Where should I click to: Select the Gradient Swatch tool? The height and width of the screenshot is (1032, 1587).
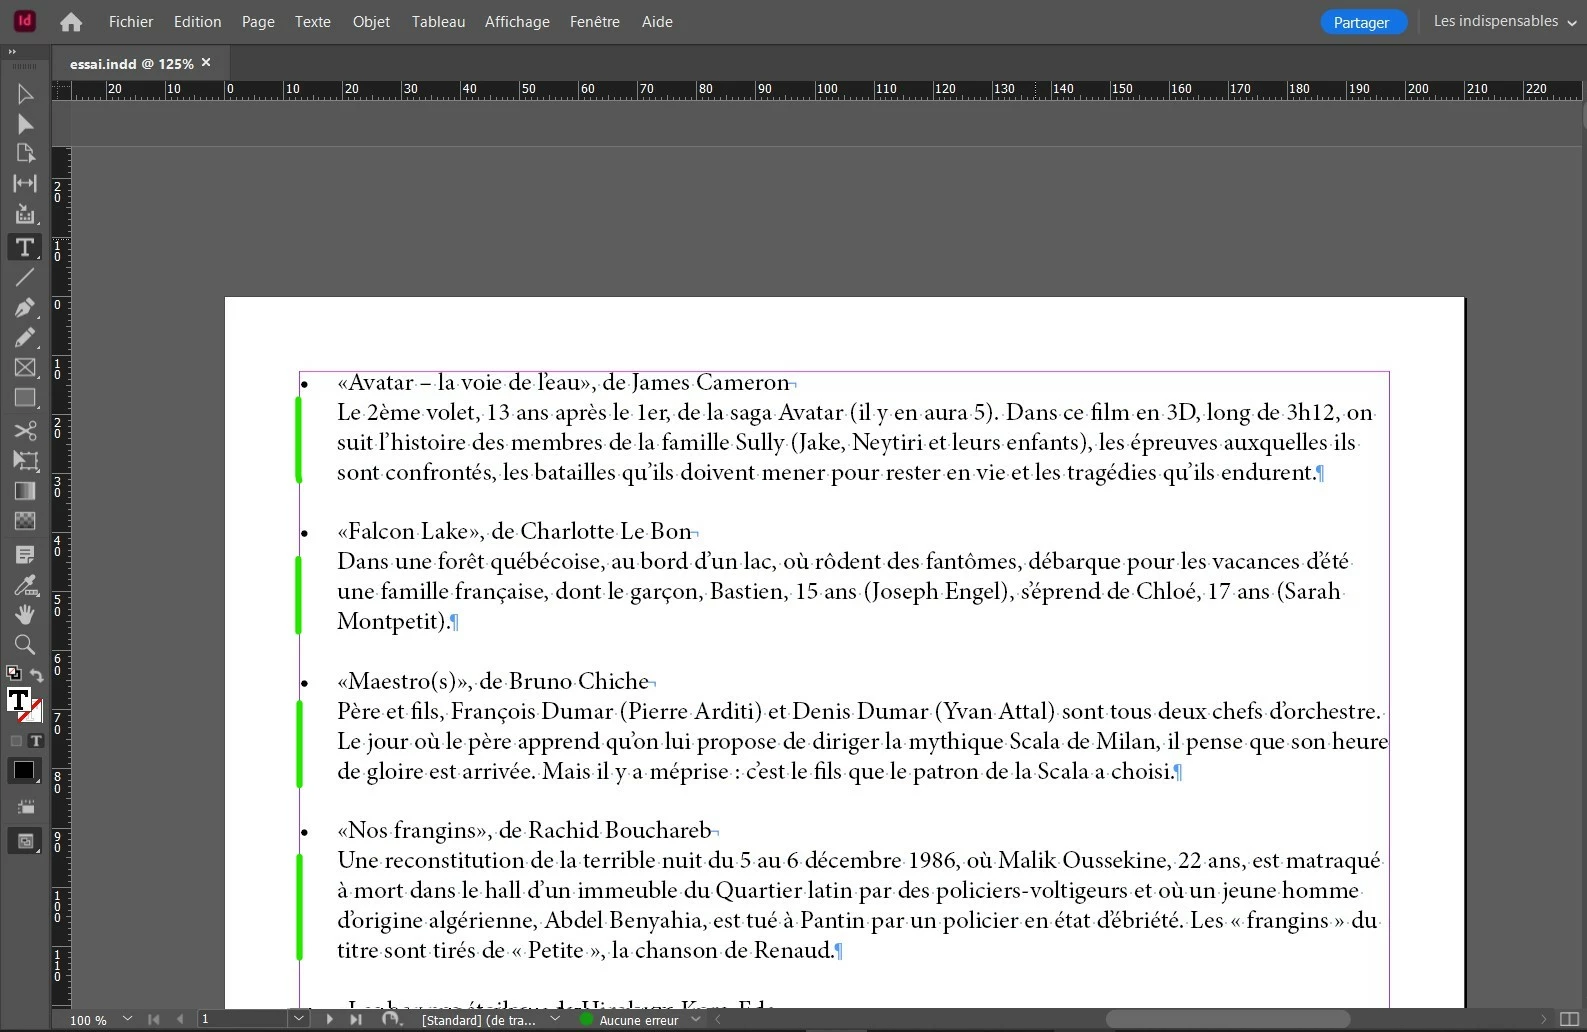tap(25, 490)
